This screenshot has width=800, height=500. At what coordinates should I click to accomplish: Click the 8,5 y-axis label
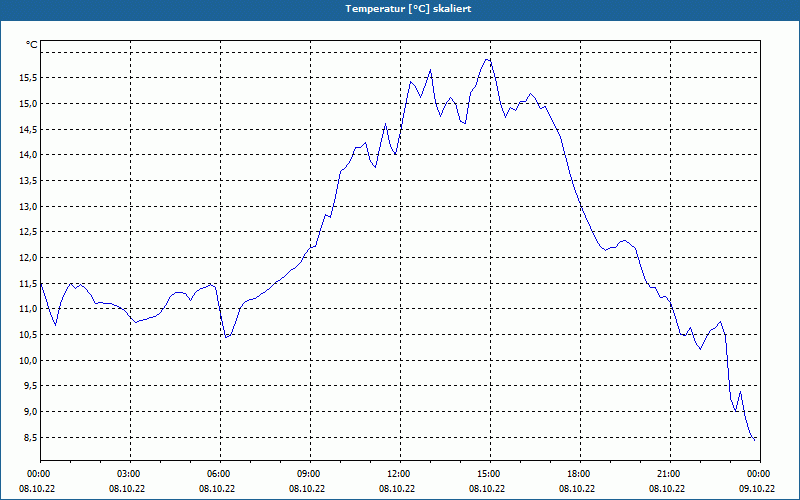[x=30, y=437]
